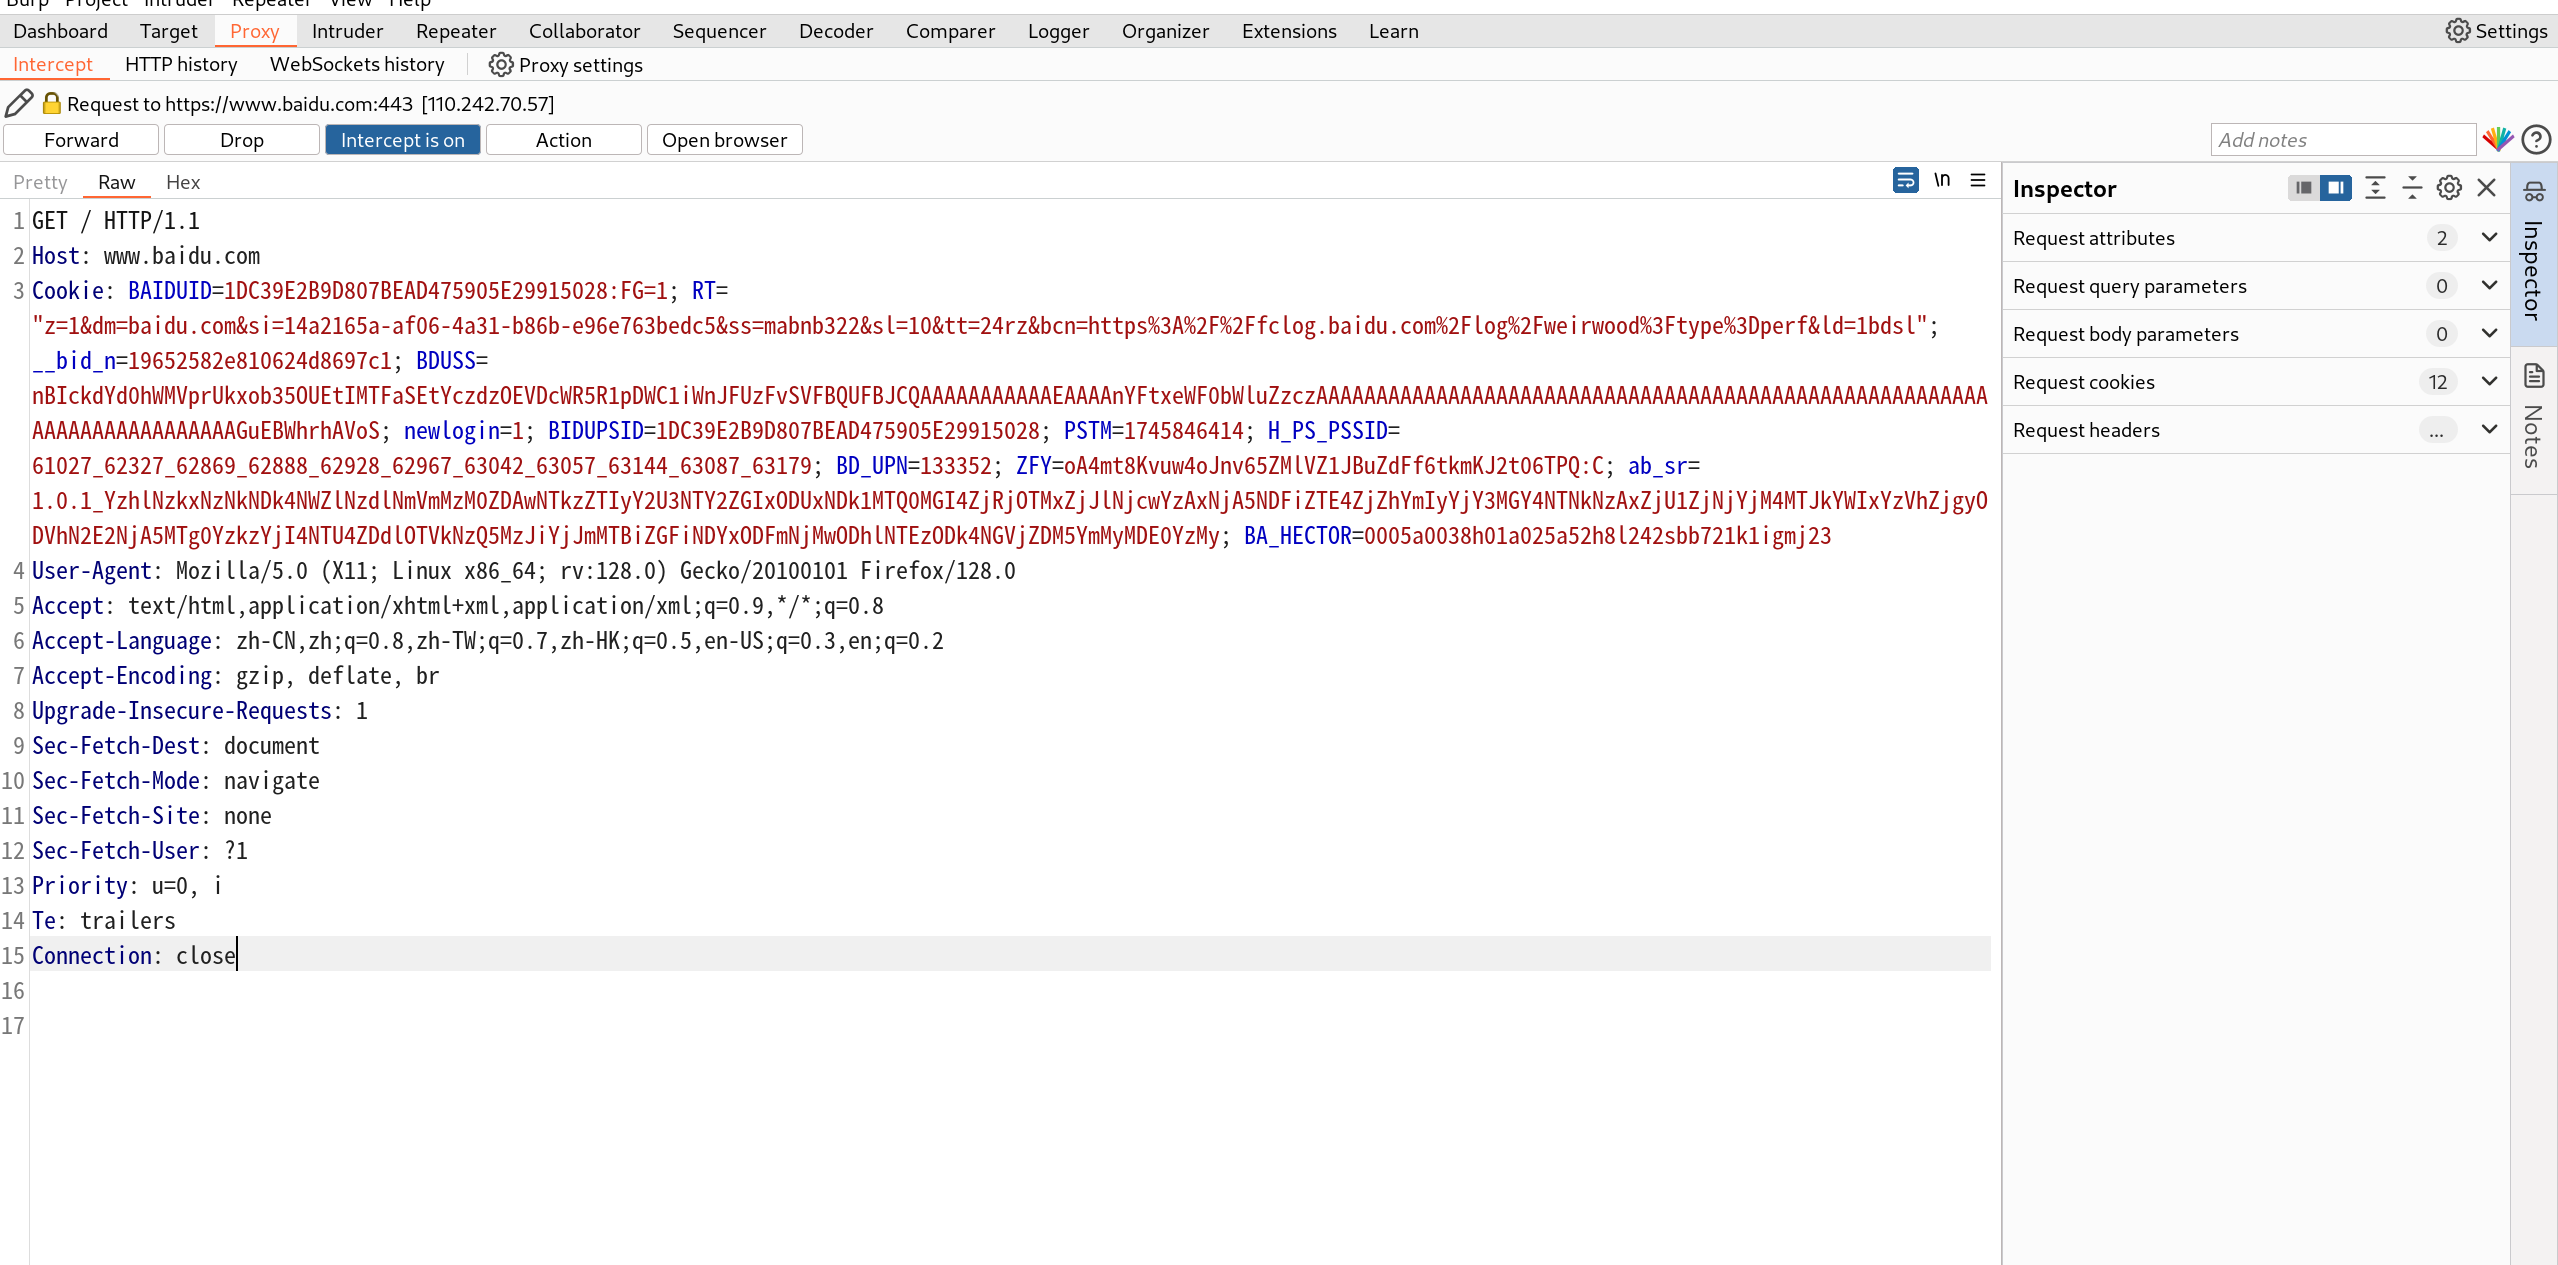
Task: Click the rainbow highlight color picker
Action: tap(2497, 140)
